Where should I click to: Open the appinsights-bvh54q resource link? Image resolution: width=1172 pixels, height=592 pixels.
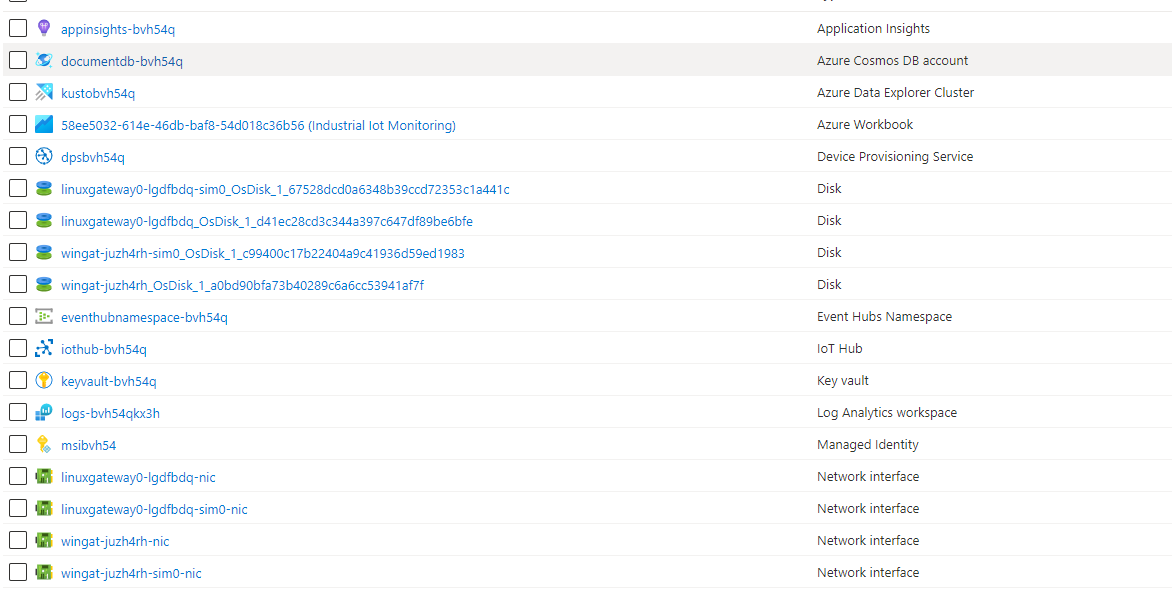pyautogui.click(x=116, y=28)
